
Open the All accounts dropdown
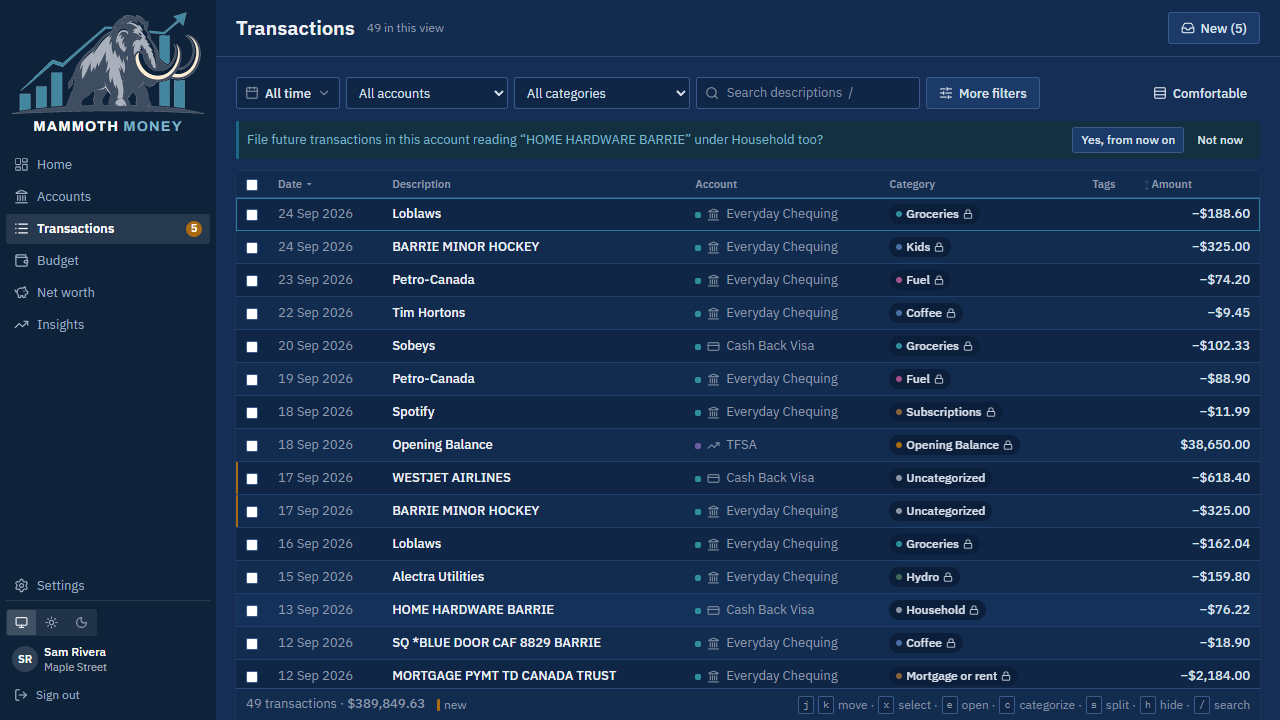[x=427, y=93]
